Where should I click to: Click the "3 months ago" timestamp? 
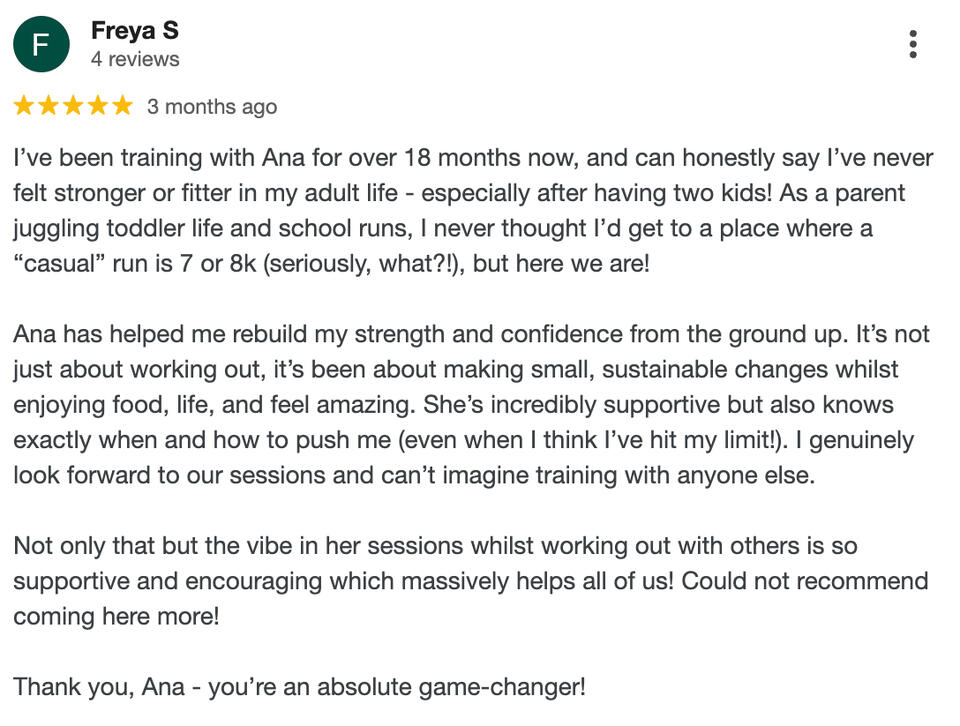click(x=212, y=107)
